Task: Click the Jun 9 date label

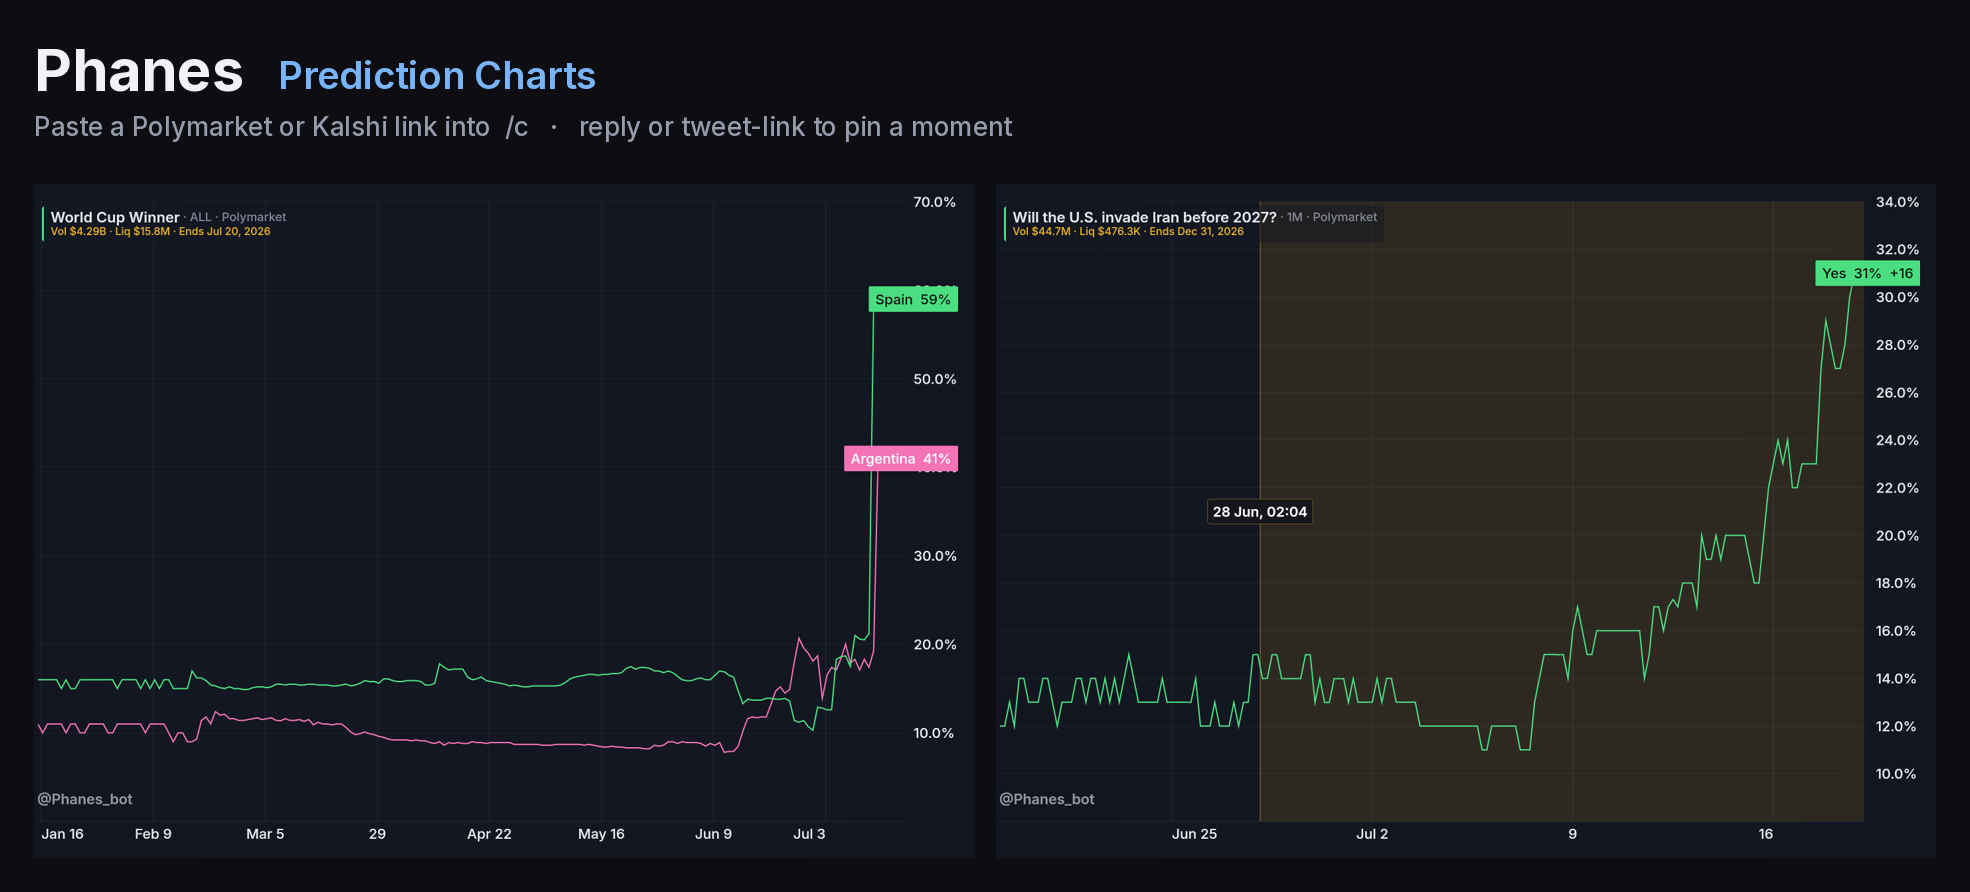Action: pyautogui.click(x=713, y=834)
